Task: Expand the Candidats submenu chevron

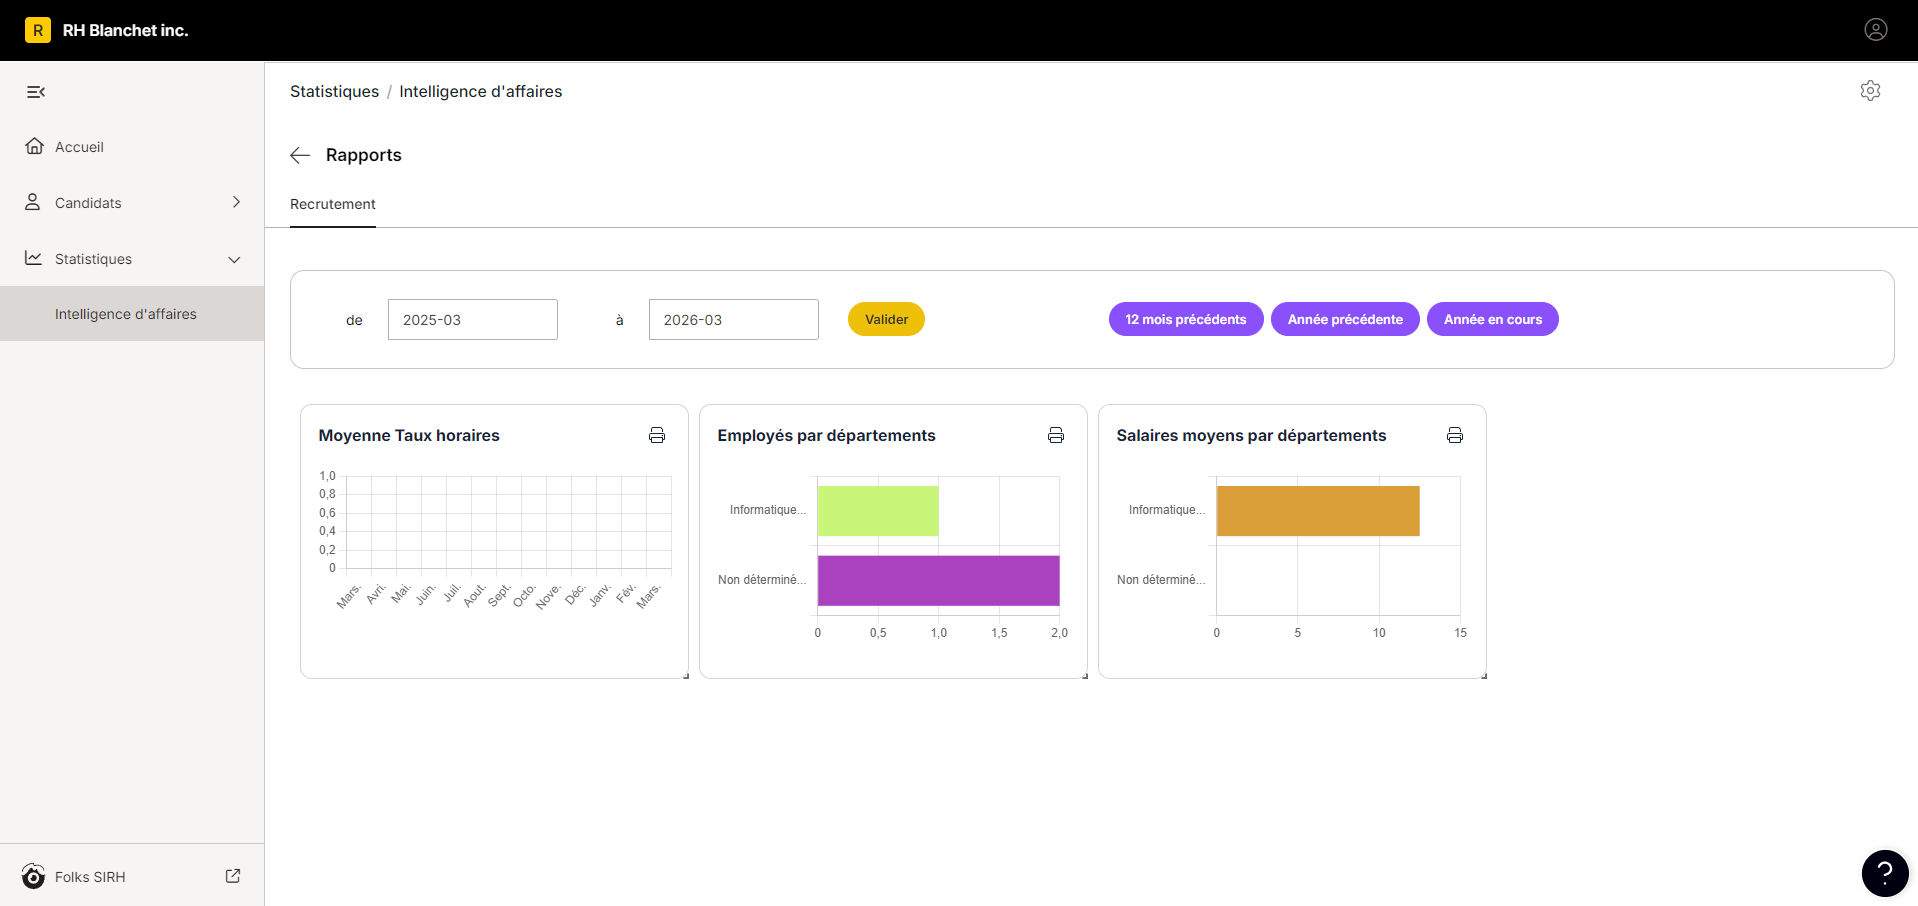Action: [236, 202]
